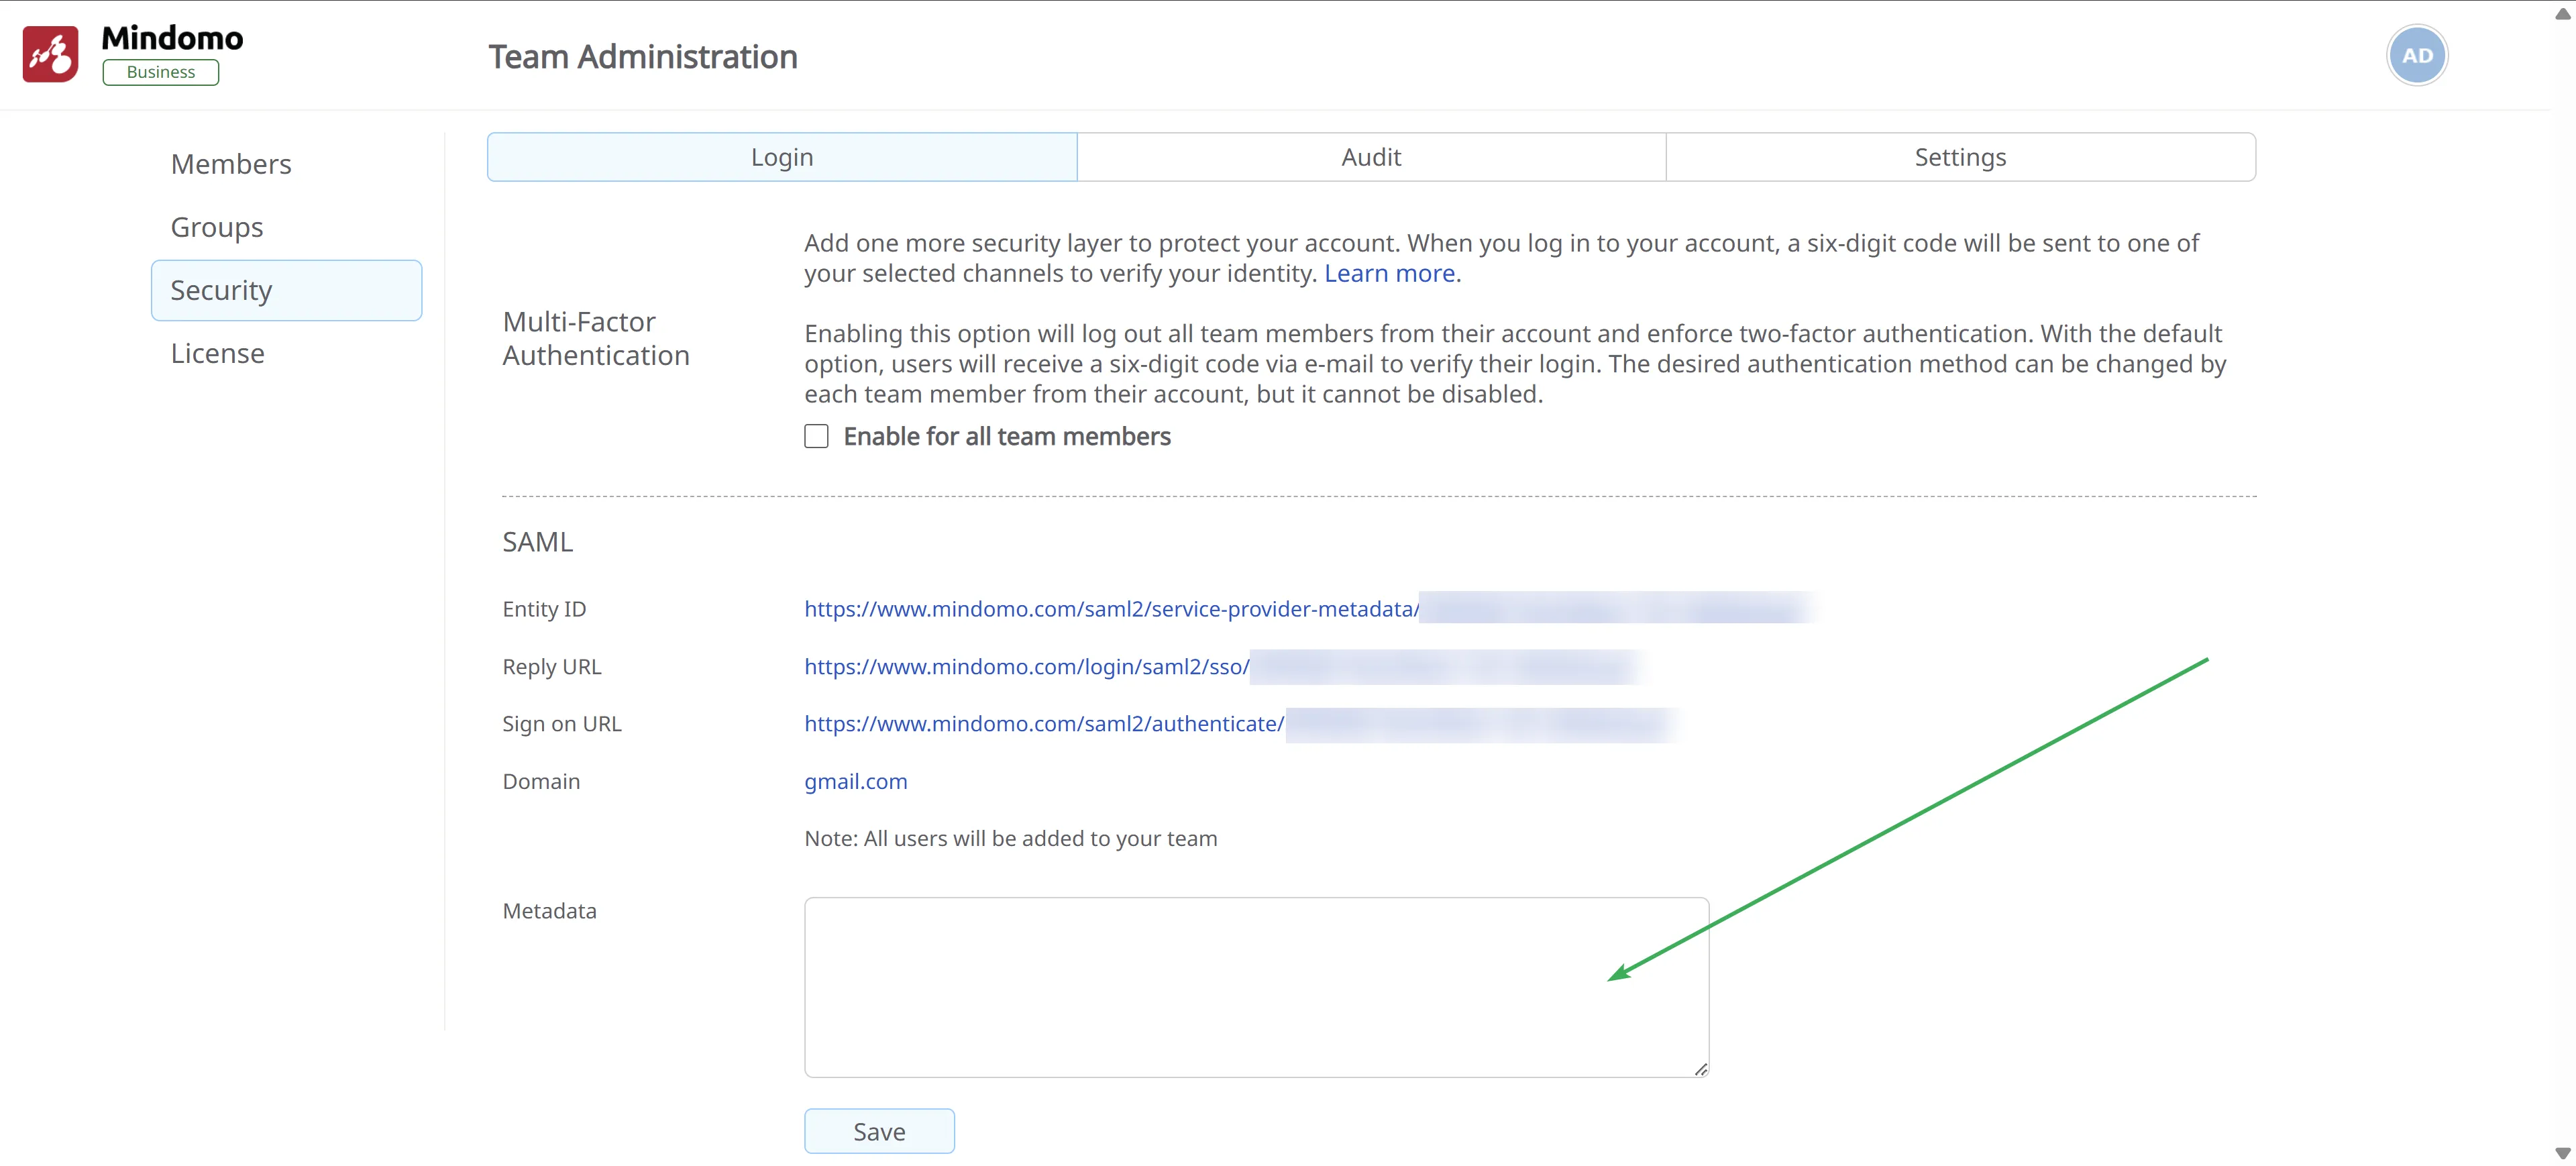Open the Settings tab
The height and width of the screenshot is (1166, 2576).
tap(1959, 157)
